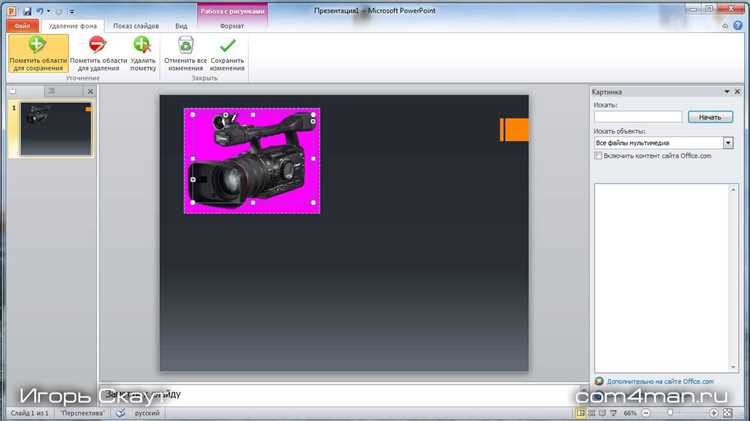Click the Начать search button

[x=710, y=117]
